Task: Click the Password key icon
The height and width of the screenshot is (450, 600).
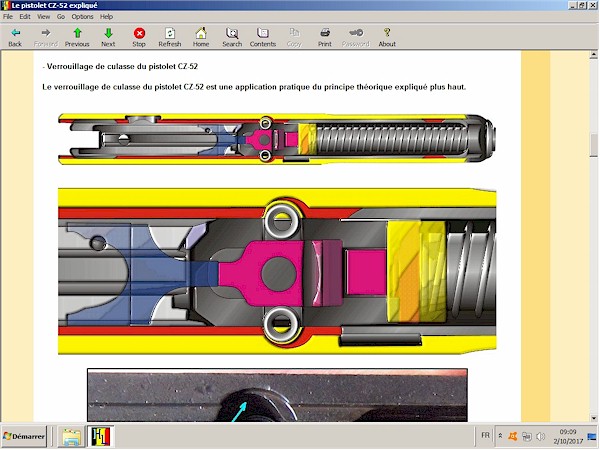Action: 356,38
